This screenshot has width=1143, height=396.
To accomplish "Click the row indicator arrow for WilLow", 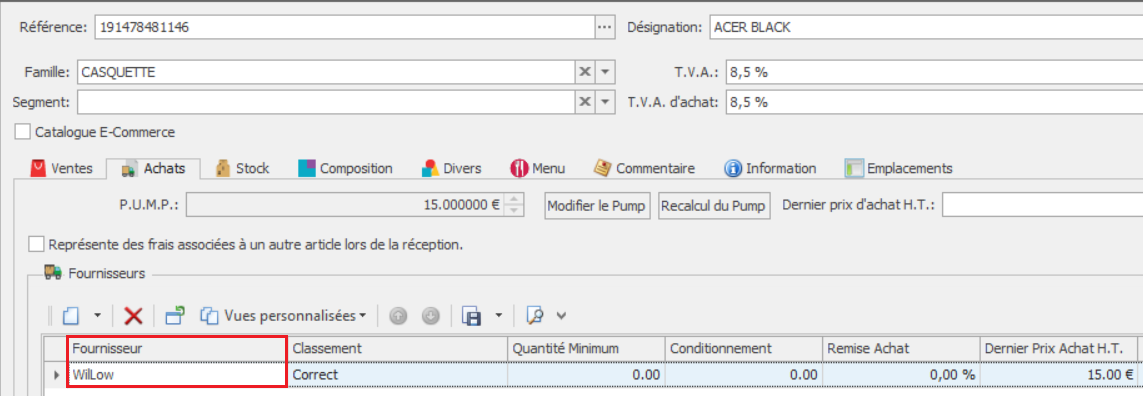I will tap(57, 375).
